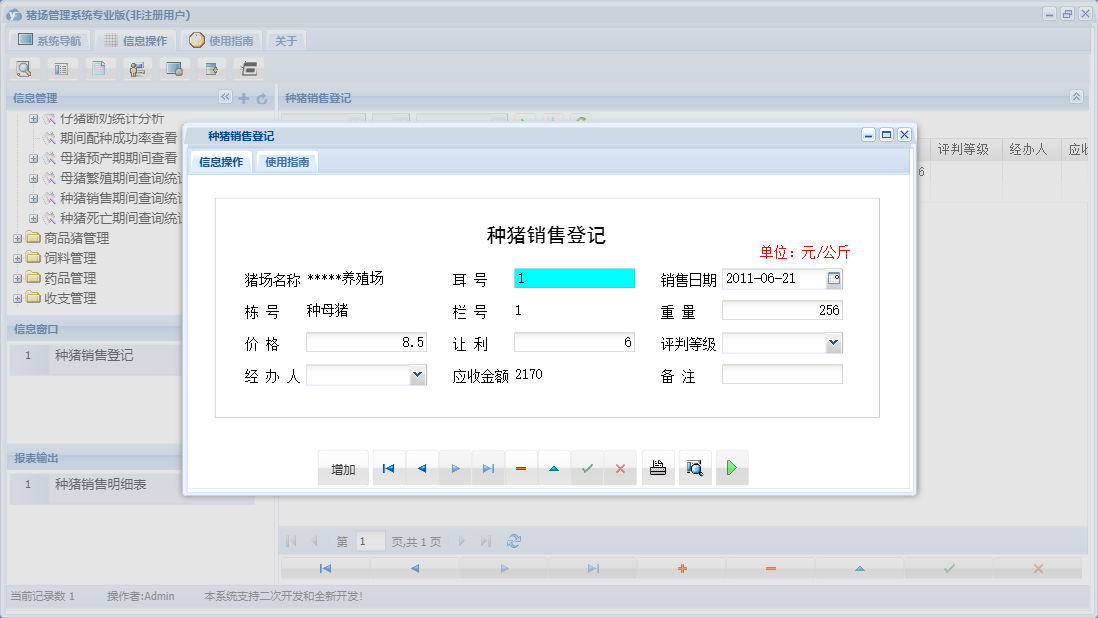The width and height of the screenshot is (1098, 618).
Task: Select the search/query toolbar icon
Action: click(x=24, y=68)
